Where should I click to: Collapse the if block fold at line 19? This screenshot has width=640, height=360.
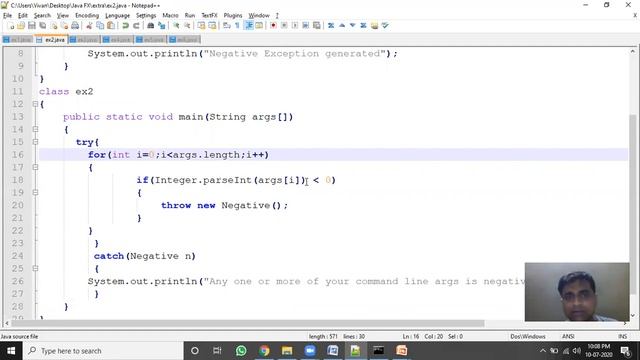click(x=35, y=193)
